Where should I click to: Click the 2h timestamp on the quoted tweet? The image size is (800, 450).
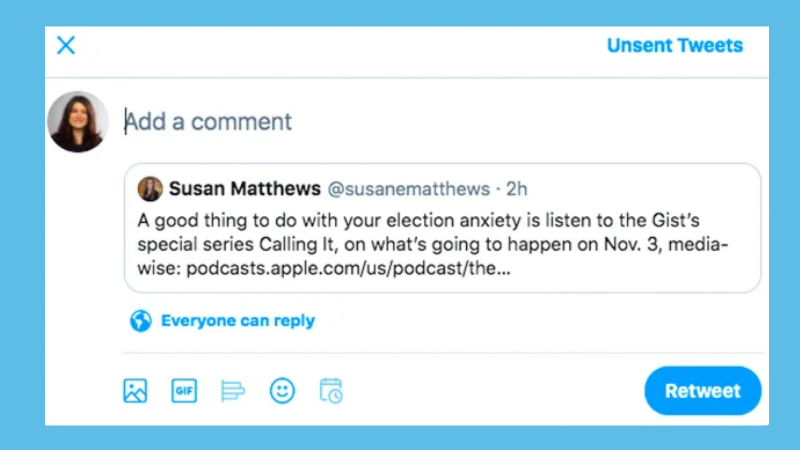516,189
